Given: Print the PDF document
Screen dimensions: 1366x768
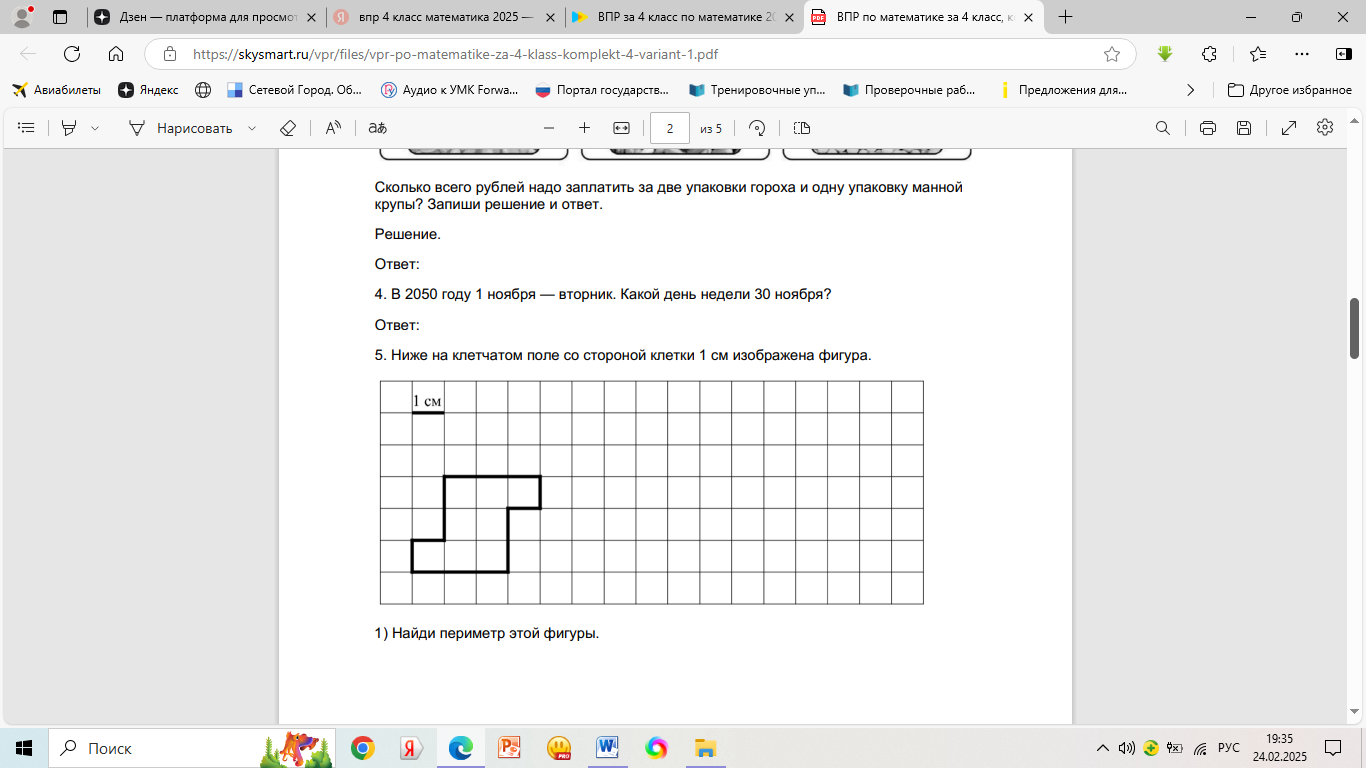Looking at the screenshot, I should 1208,128.
